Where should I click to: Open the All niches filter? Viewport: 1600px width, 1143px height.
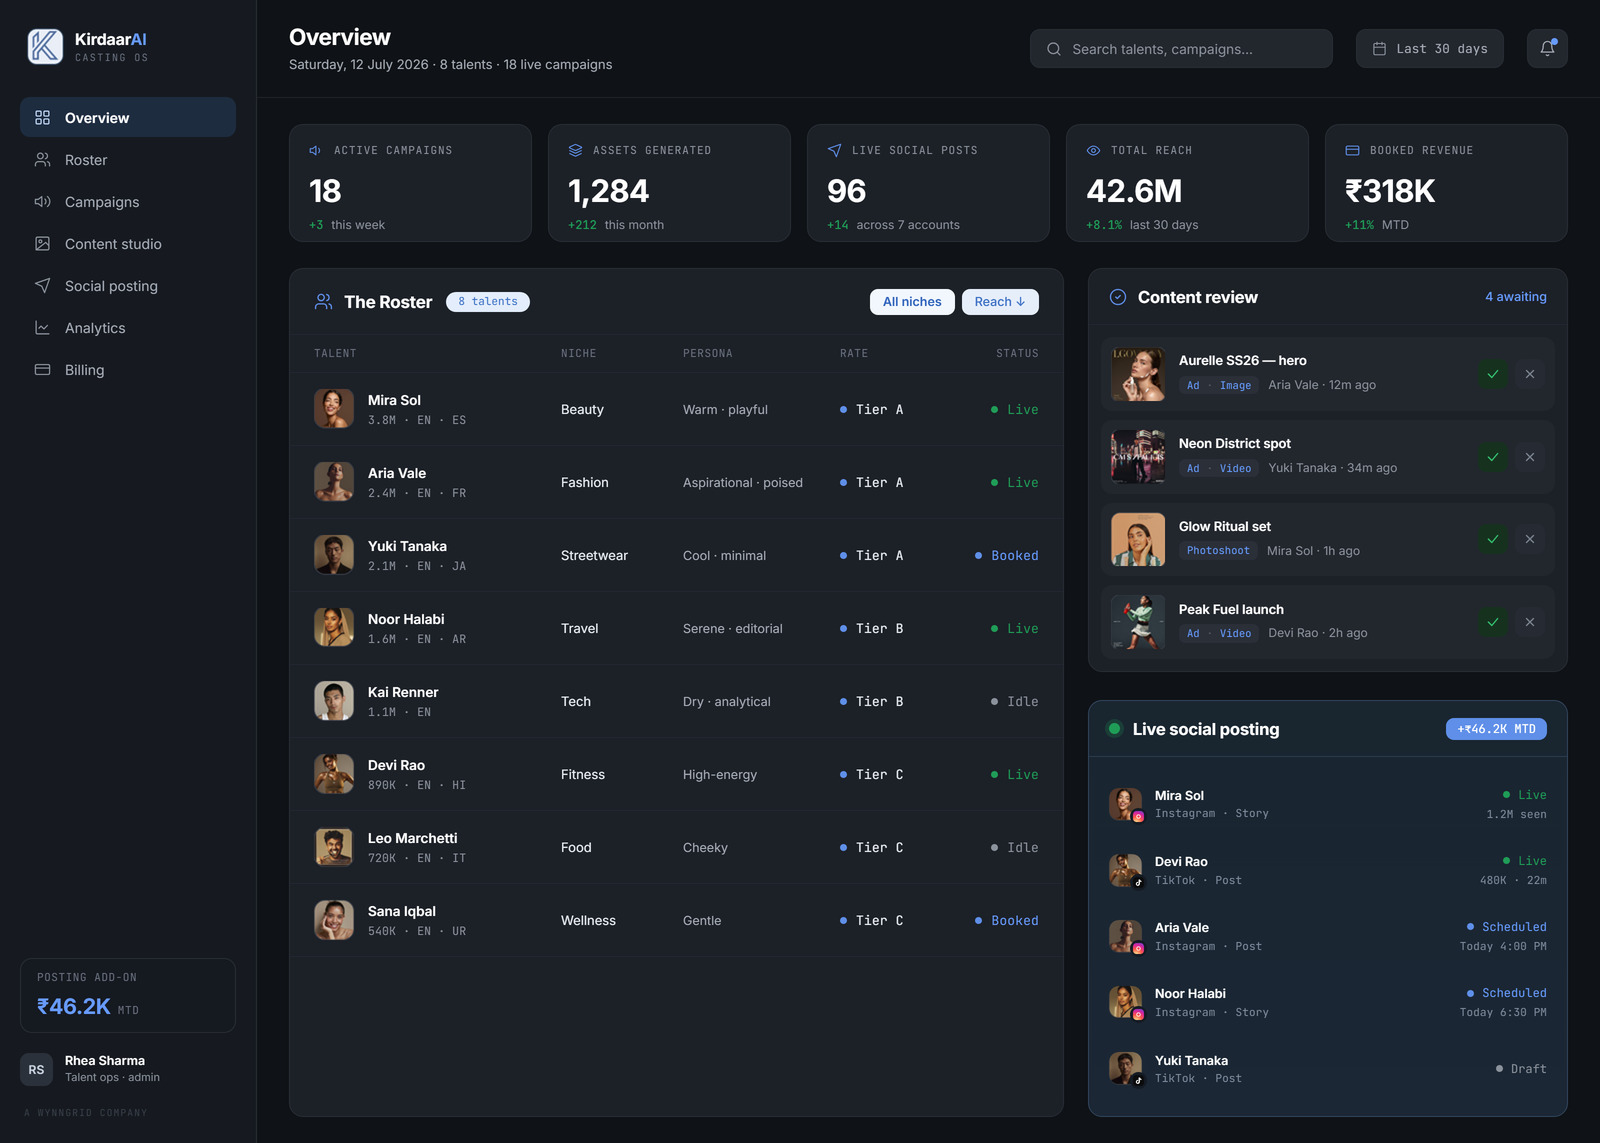(912, 302)
